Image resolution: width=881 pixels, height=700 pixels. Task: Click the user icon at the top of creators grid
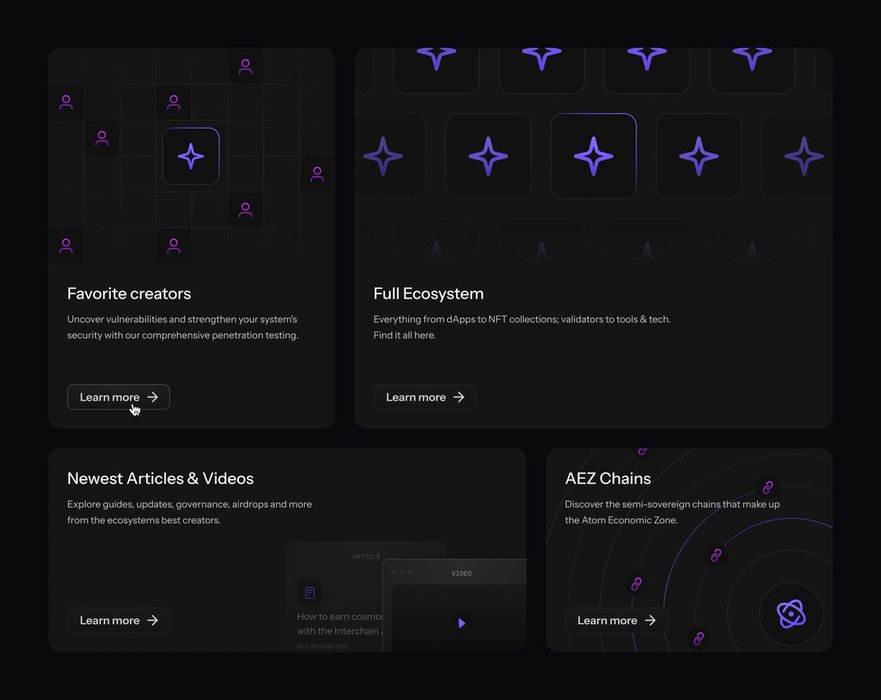(x=245, y=66)
